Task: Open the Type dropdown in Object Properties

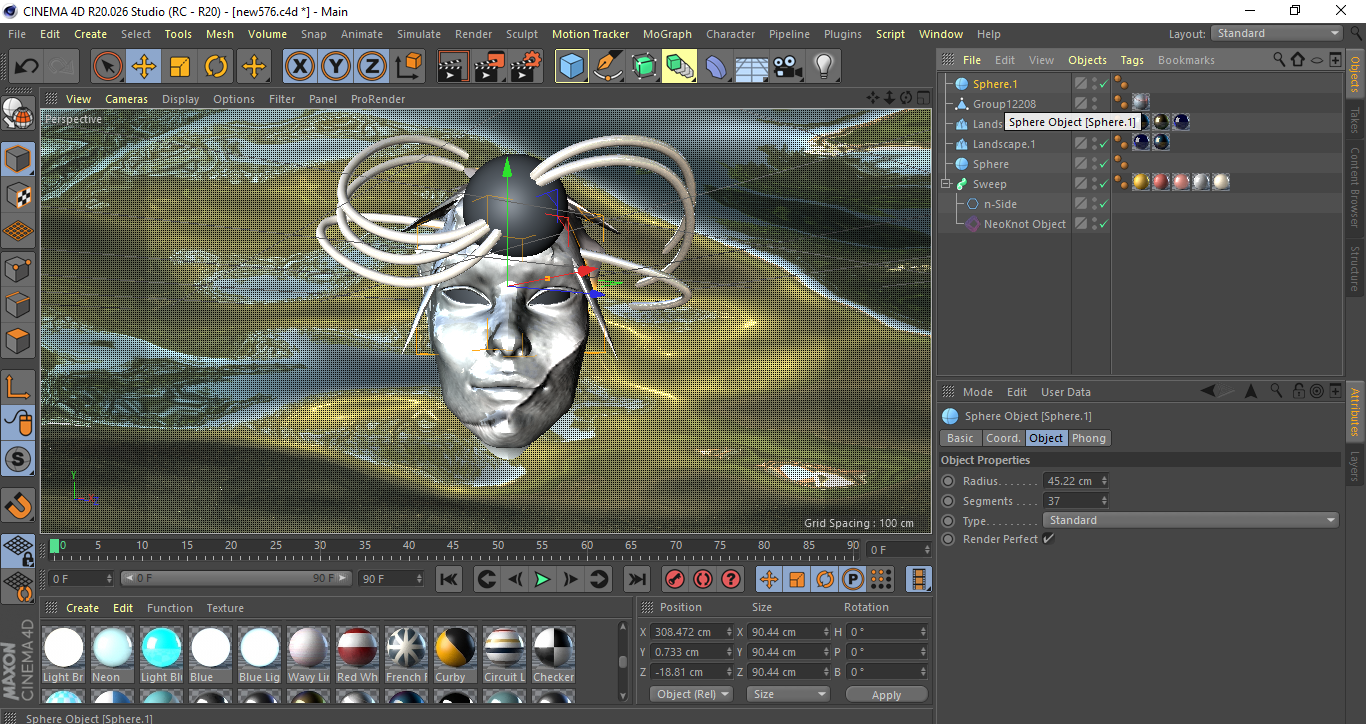Action: coord(1190,519)
